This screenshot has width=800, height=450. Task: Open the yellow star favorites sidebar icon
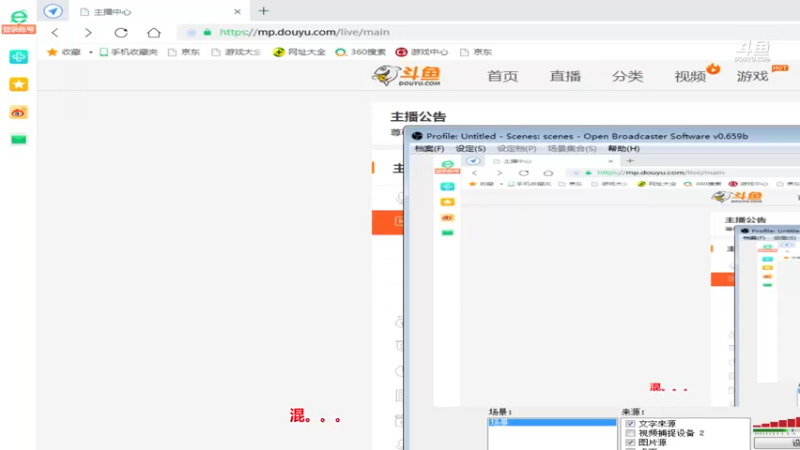(x=18, y=84)
